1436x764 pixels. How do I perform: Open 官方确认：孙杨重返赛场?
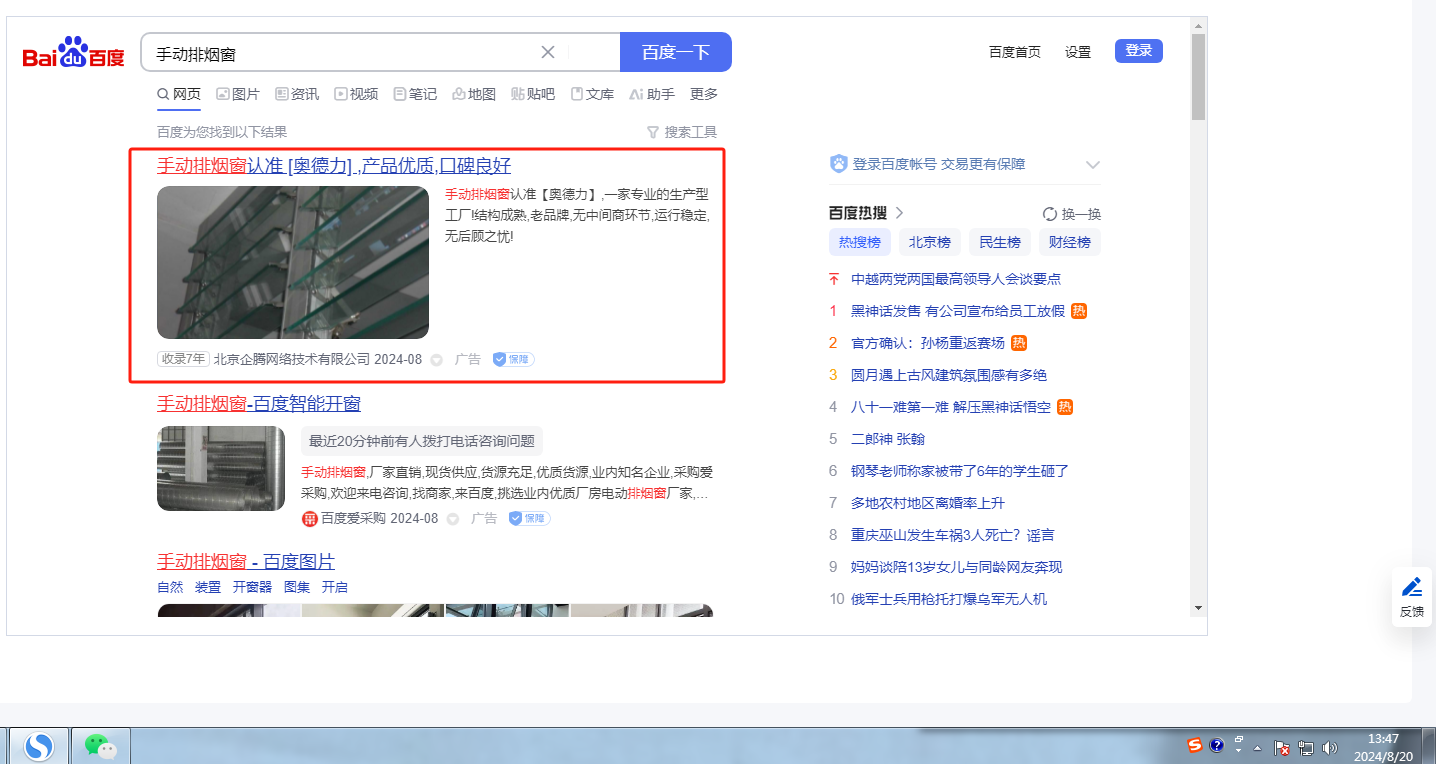pos(928,343)
